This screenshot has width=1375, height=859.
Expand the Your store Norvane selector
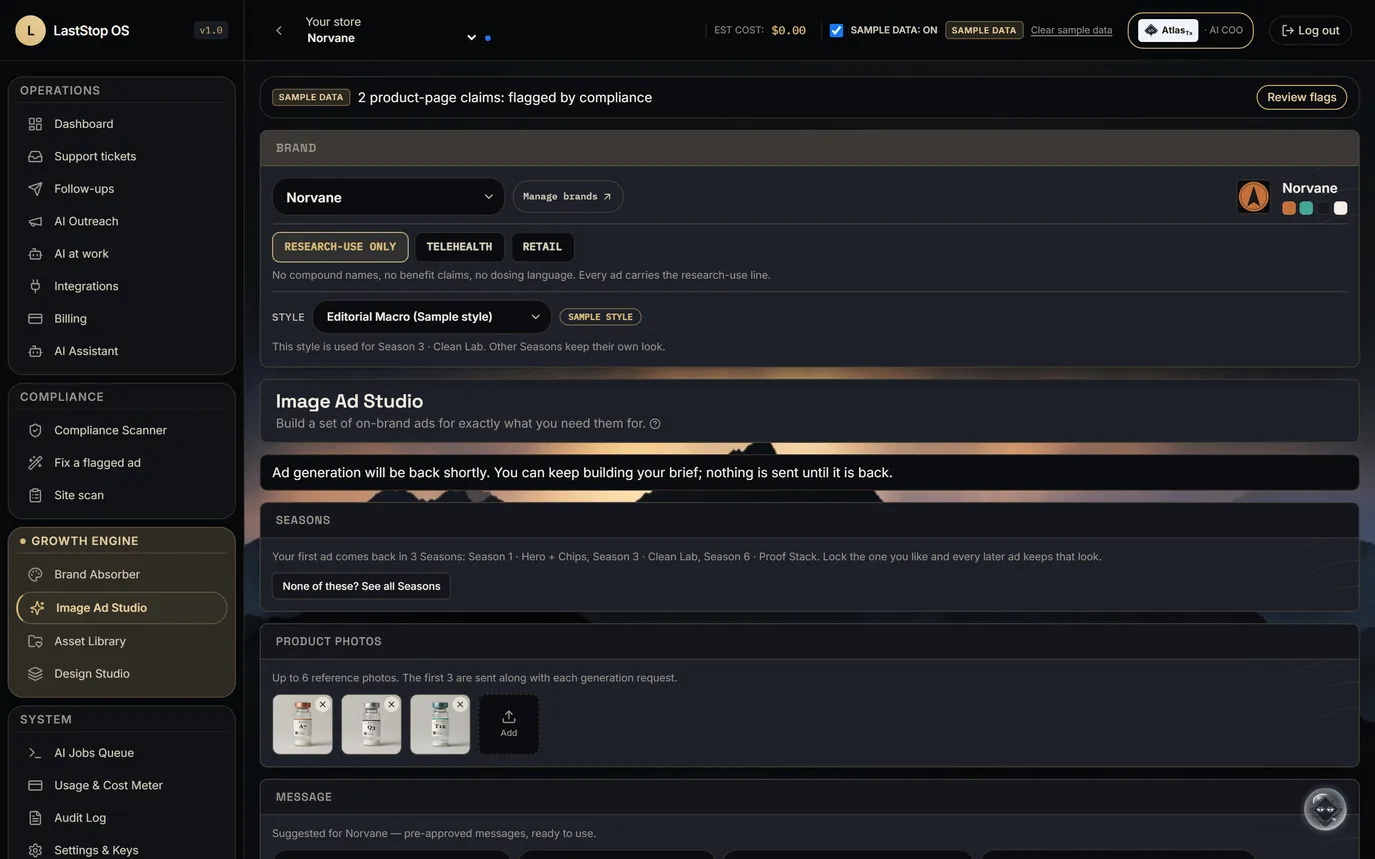pos(391,30)
